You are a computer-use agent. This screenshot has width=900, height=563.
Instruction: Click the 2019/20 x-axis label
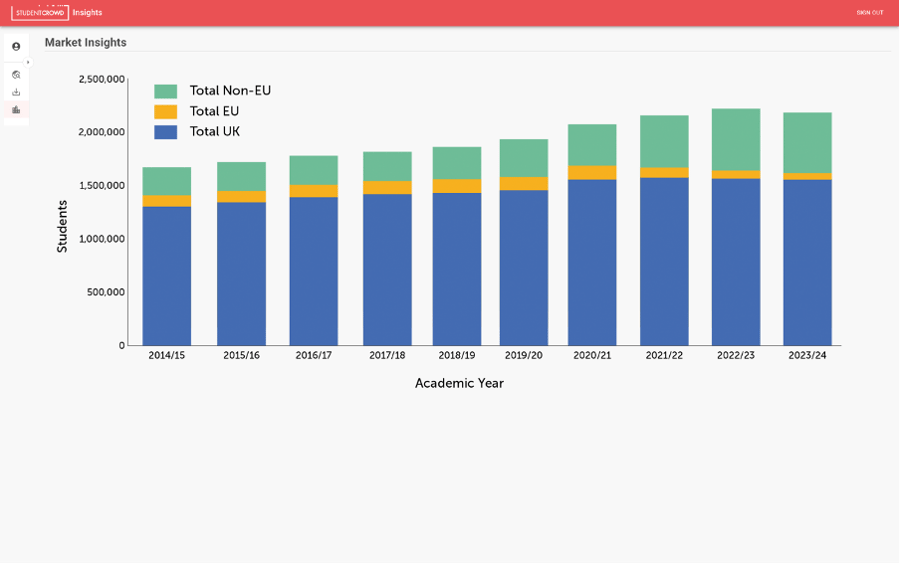(x=524, y=356)
